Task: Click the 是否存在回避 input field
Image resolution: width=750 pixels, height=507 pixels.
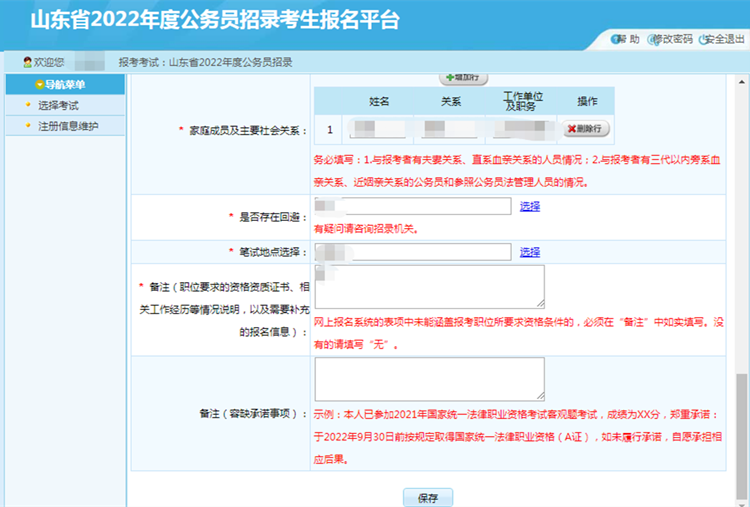Action: [412, 206]
